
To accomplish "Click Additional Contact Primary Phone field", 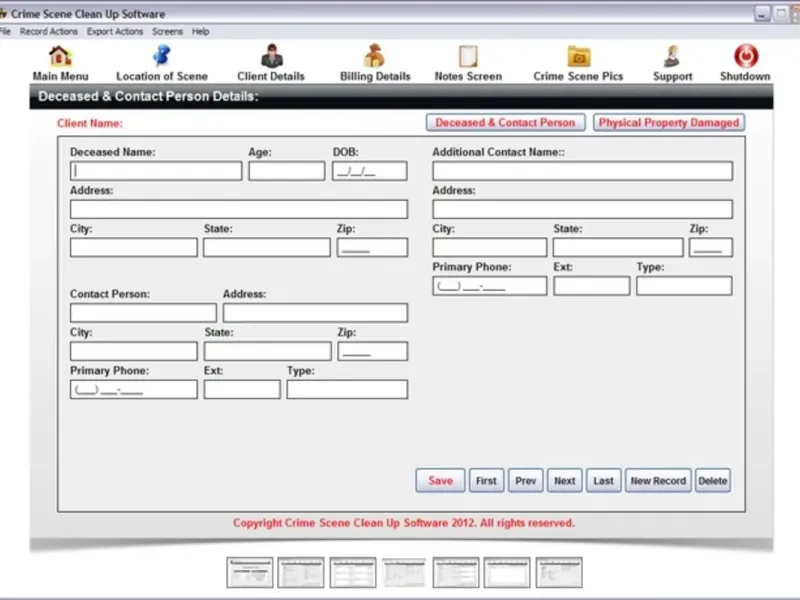I will (490, 286).
